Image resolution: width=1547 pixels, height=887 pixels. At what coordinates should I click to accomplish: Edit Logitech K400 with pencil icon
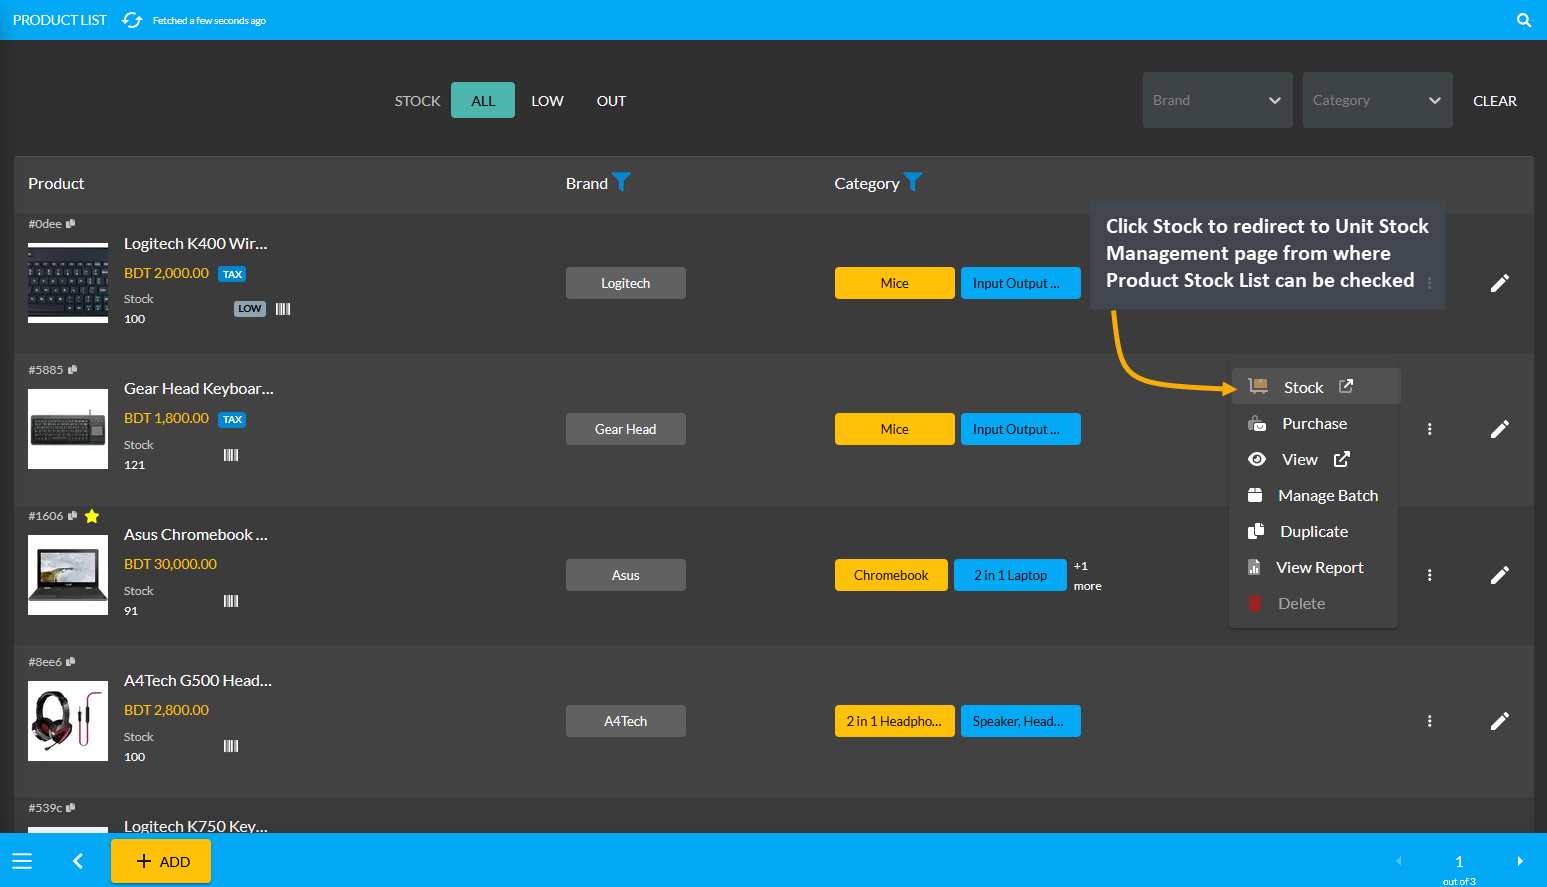1500,283
